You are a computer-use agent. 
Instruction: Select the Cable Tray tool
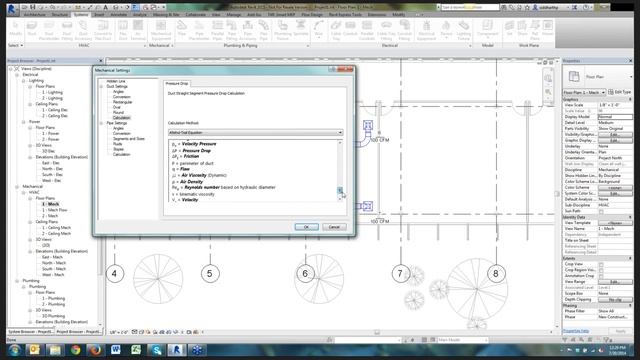(336, 30)
